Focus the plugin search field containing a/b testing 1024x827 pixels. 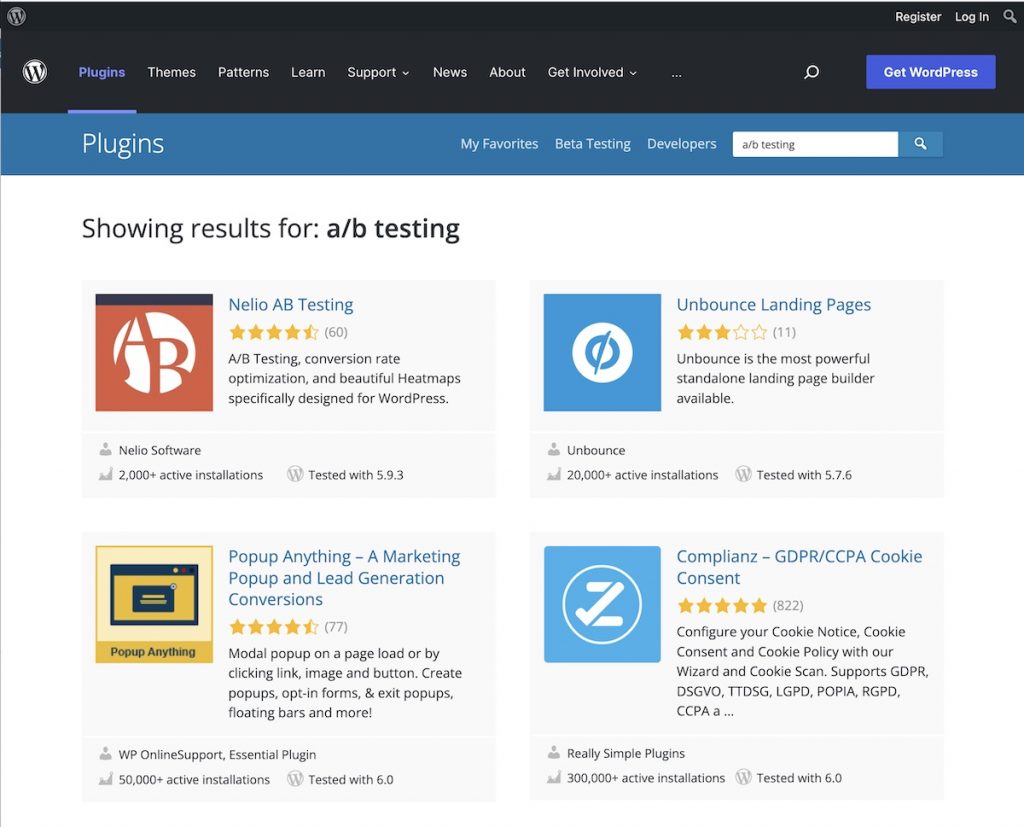815,144
